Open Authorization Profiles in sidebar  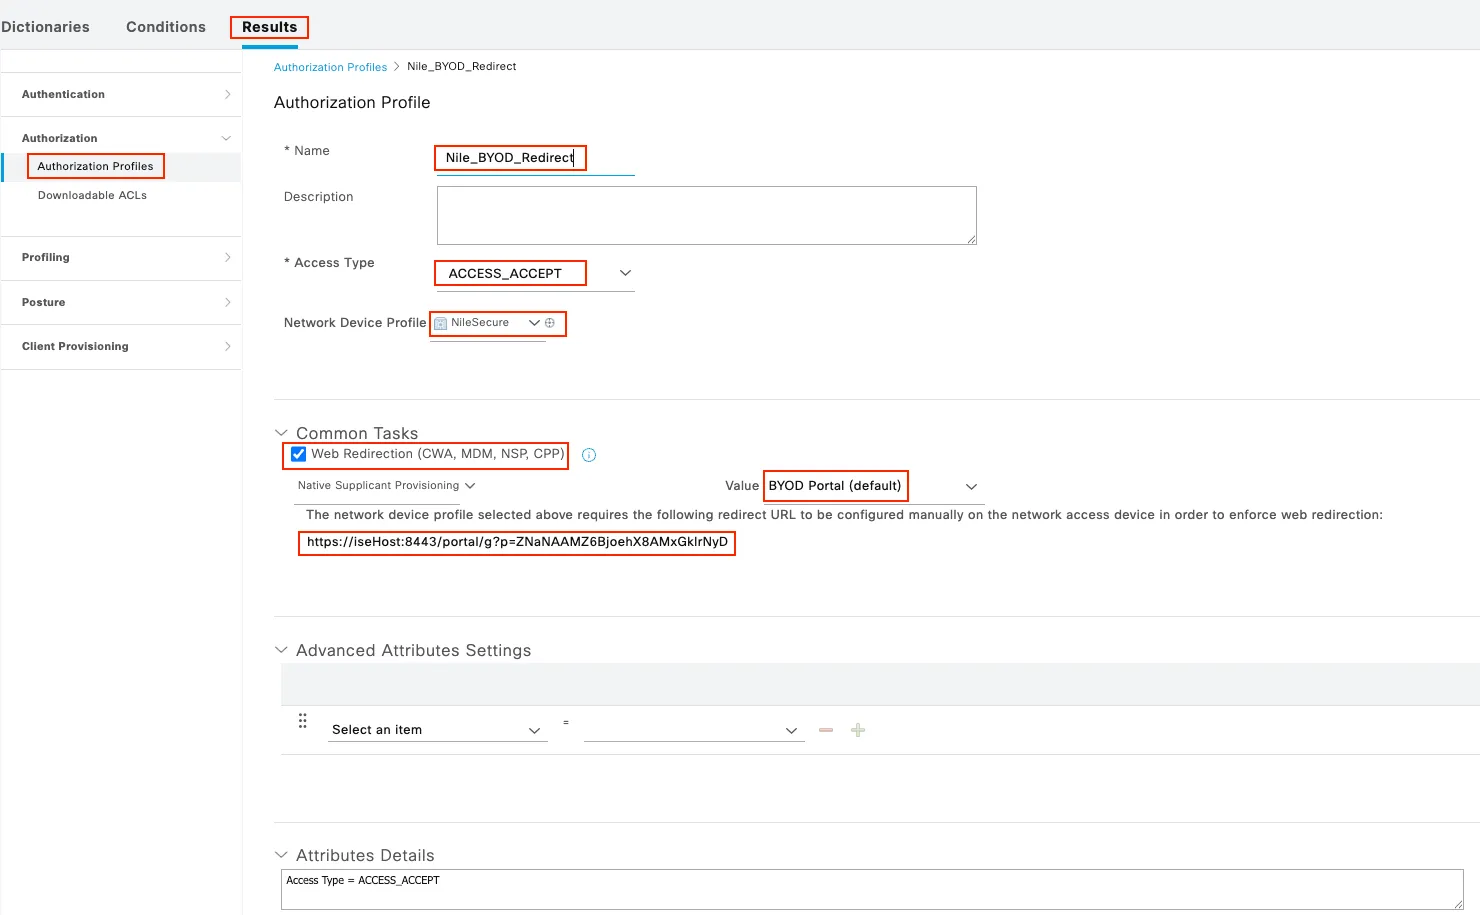pos(96,166)
